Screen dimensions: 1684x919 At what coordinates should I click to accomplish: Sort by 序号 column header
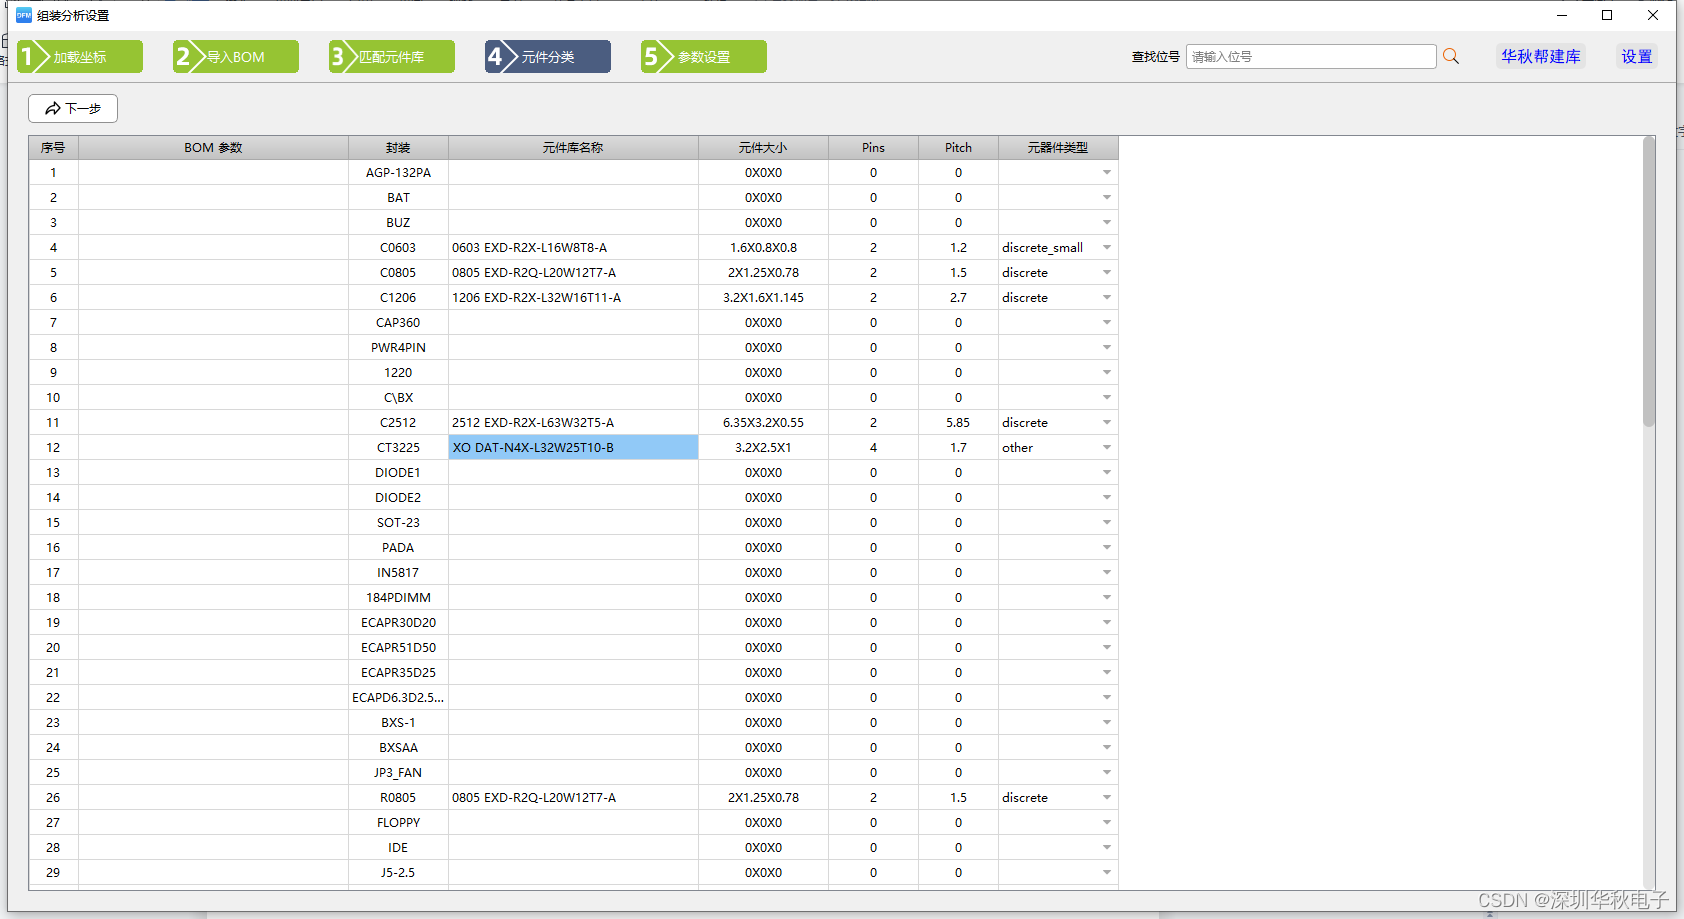click(x=53, y=148)
